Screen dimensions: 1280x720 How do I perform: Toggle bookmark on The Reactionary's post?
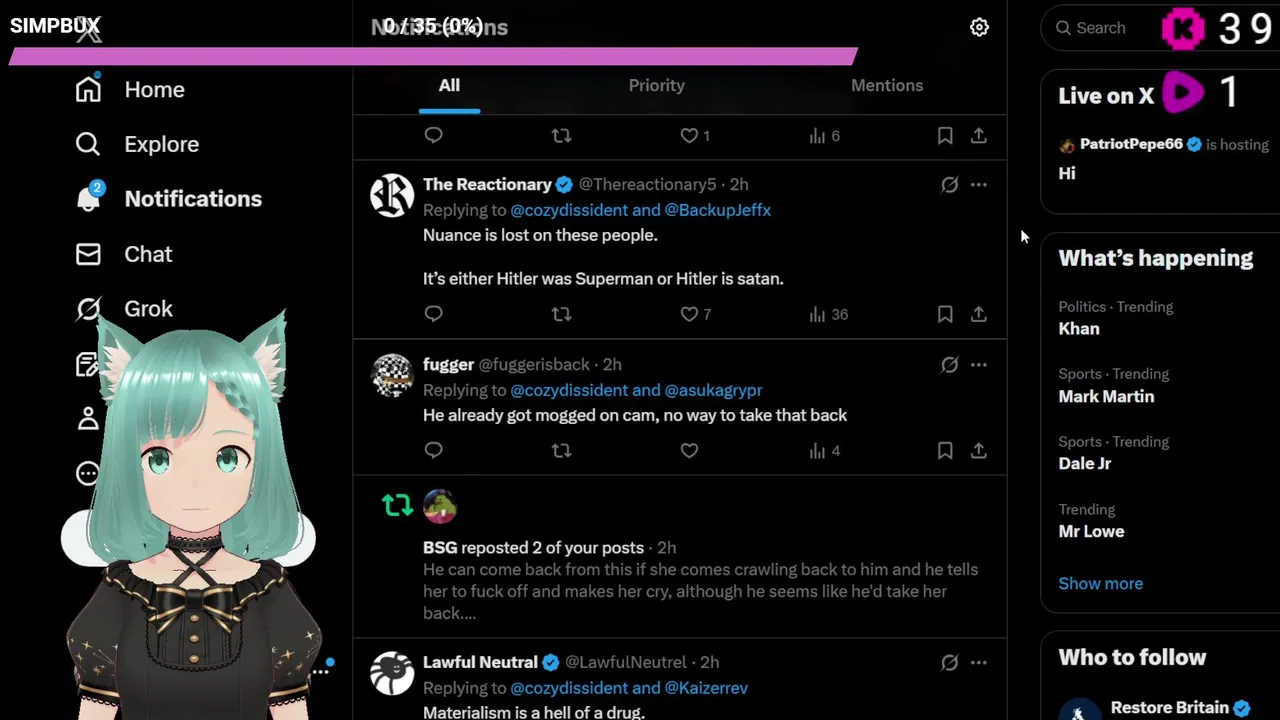(x=945, y=314)
